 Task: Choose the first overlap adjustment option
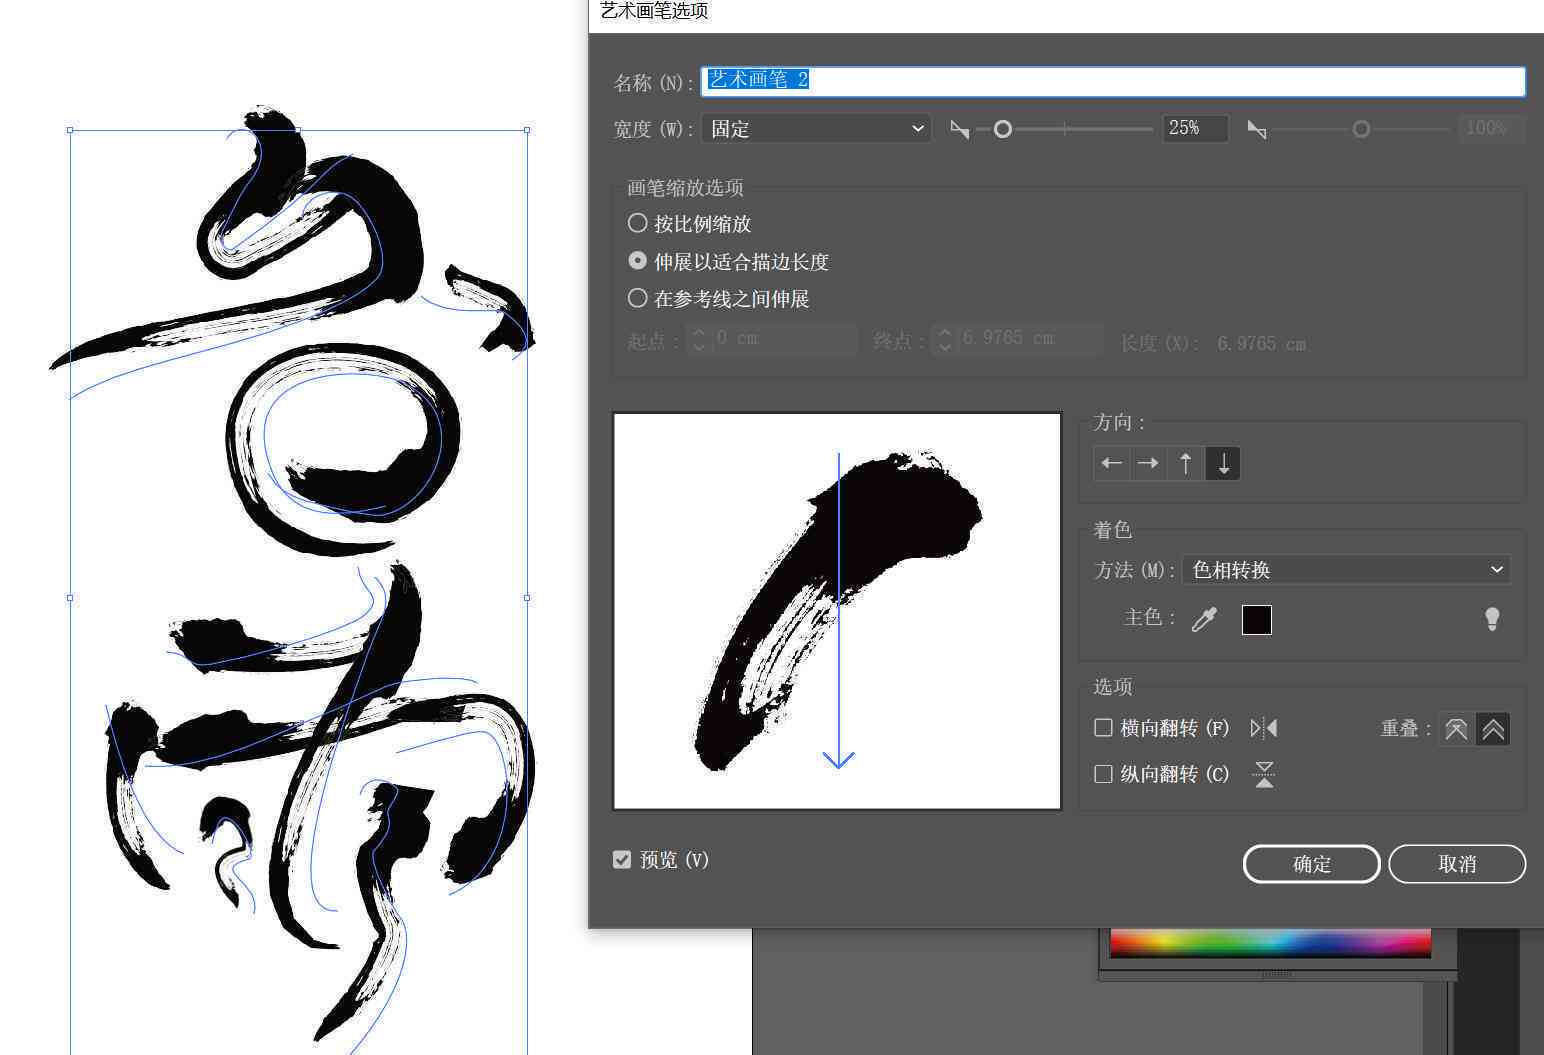1456,729
